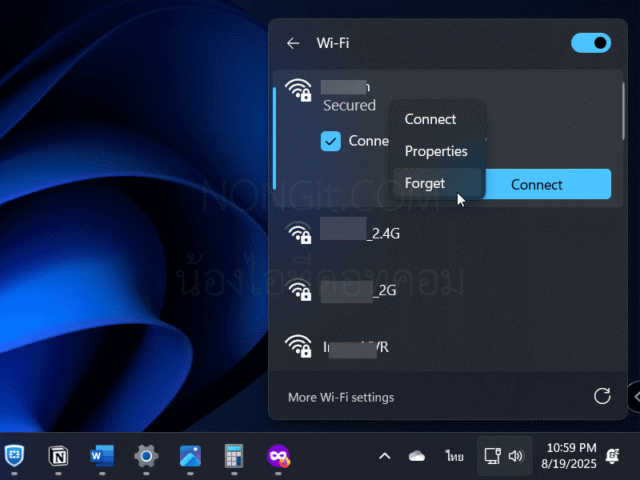Open Settings gear from the taskbar
640x480 pixels.
pyautogui.click(x=146, y=456)
